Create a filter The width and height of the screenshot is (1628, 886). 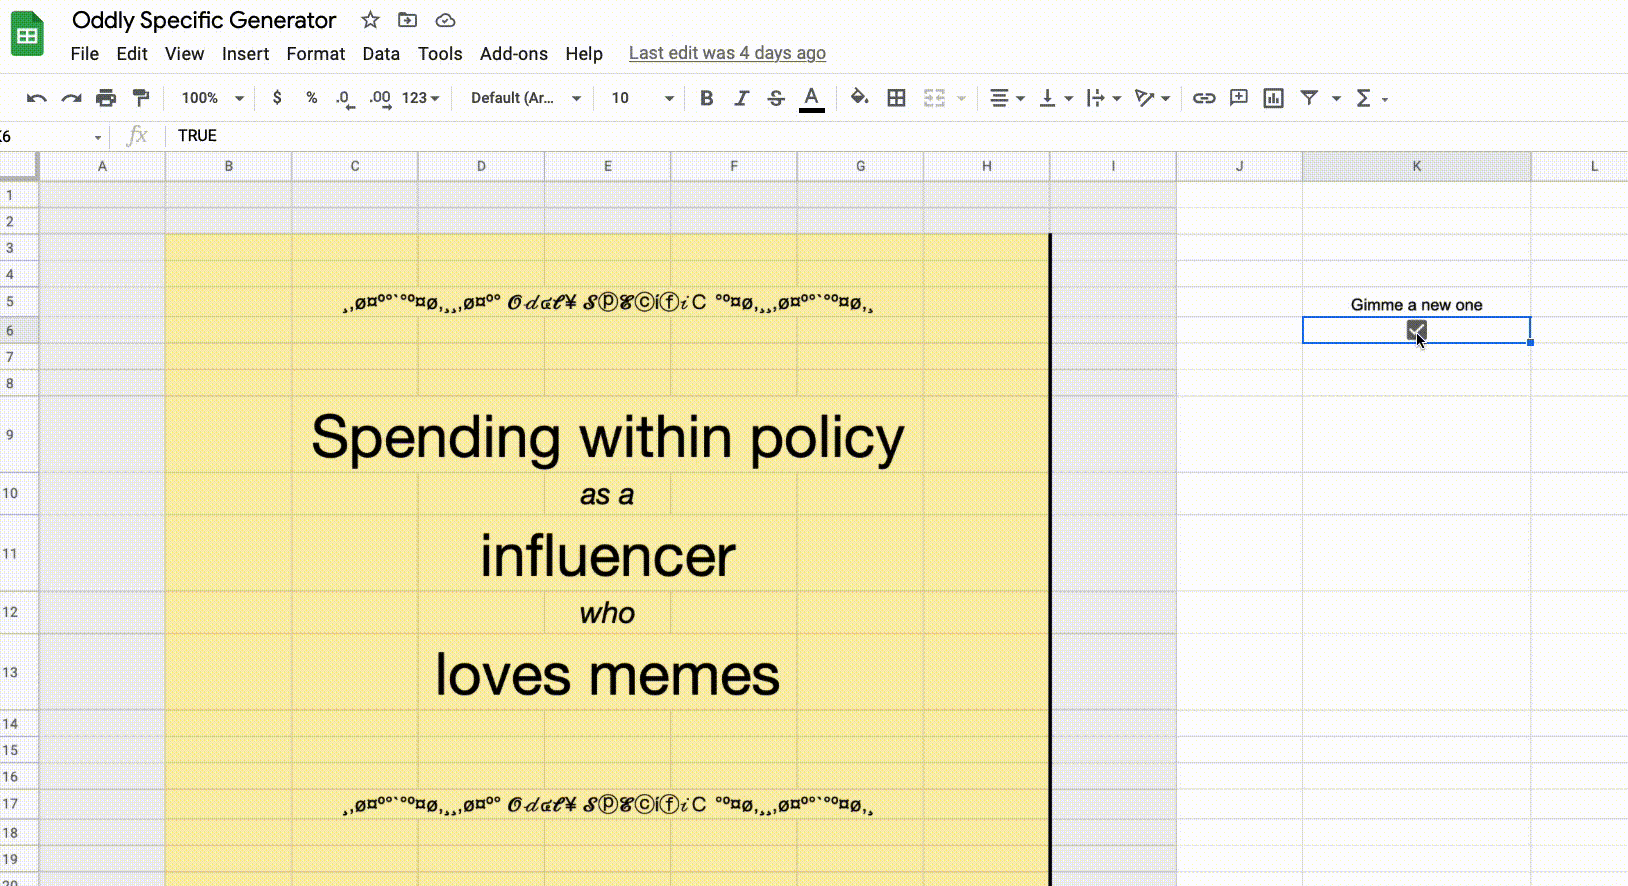click(x=1309, y=98)
